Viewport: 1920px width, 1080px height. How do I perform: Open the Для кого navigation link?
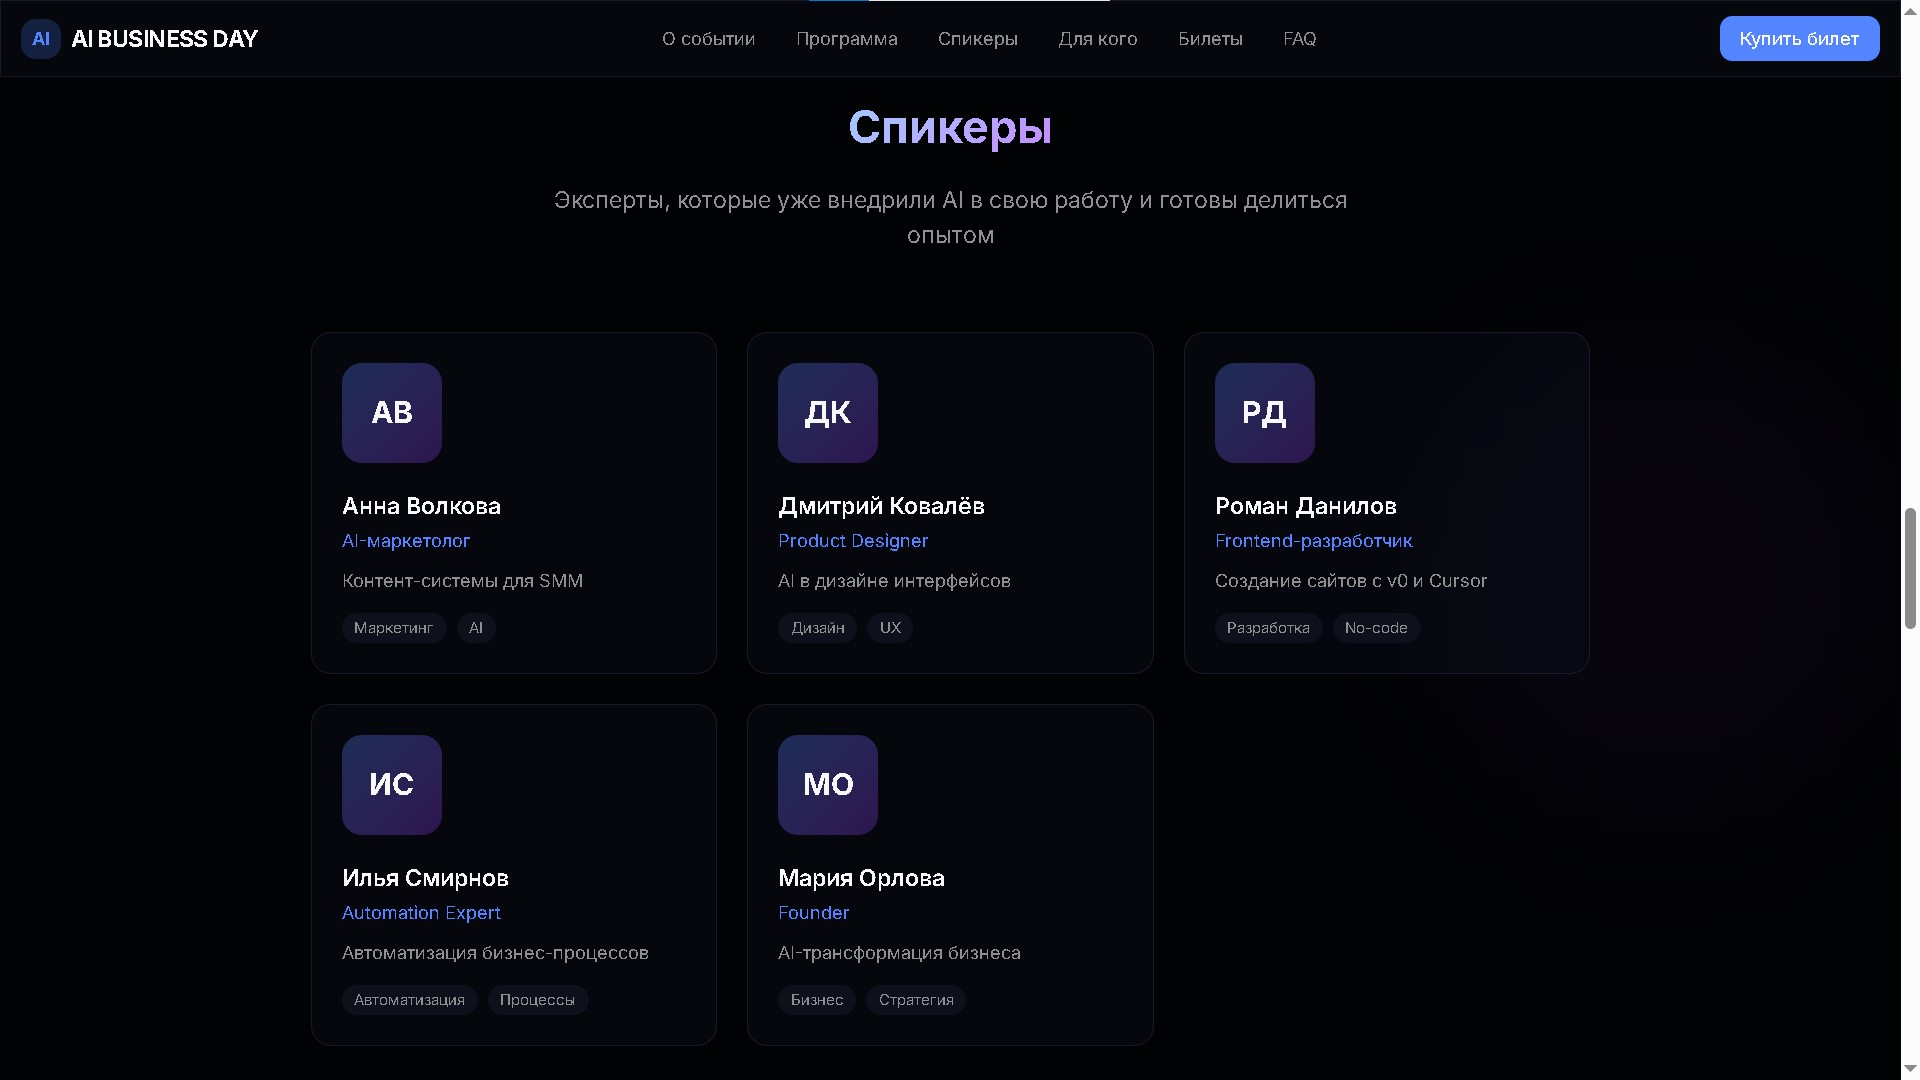[x=1098, y=39]
